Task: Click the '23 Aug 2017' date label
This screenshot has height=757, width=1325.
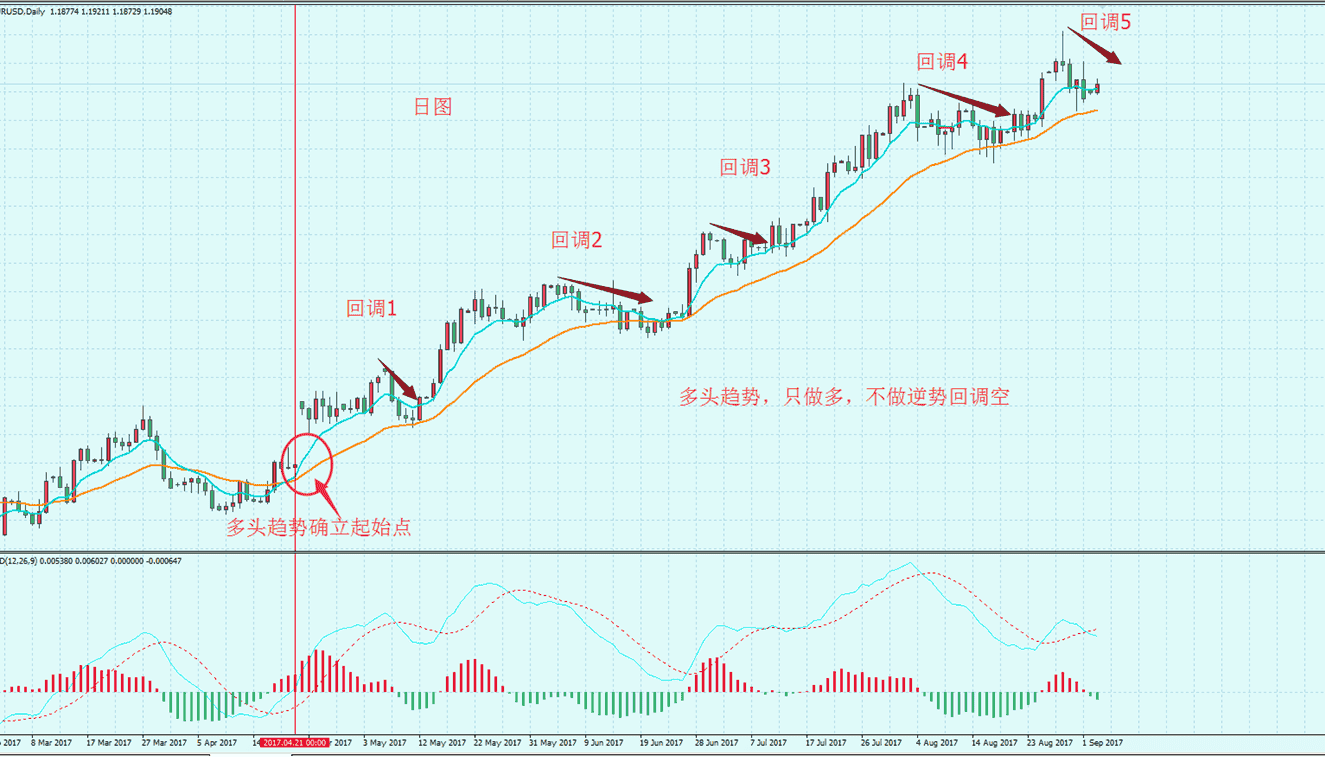Action: tap(1049, 743)
